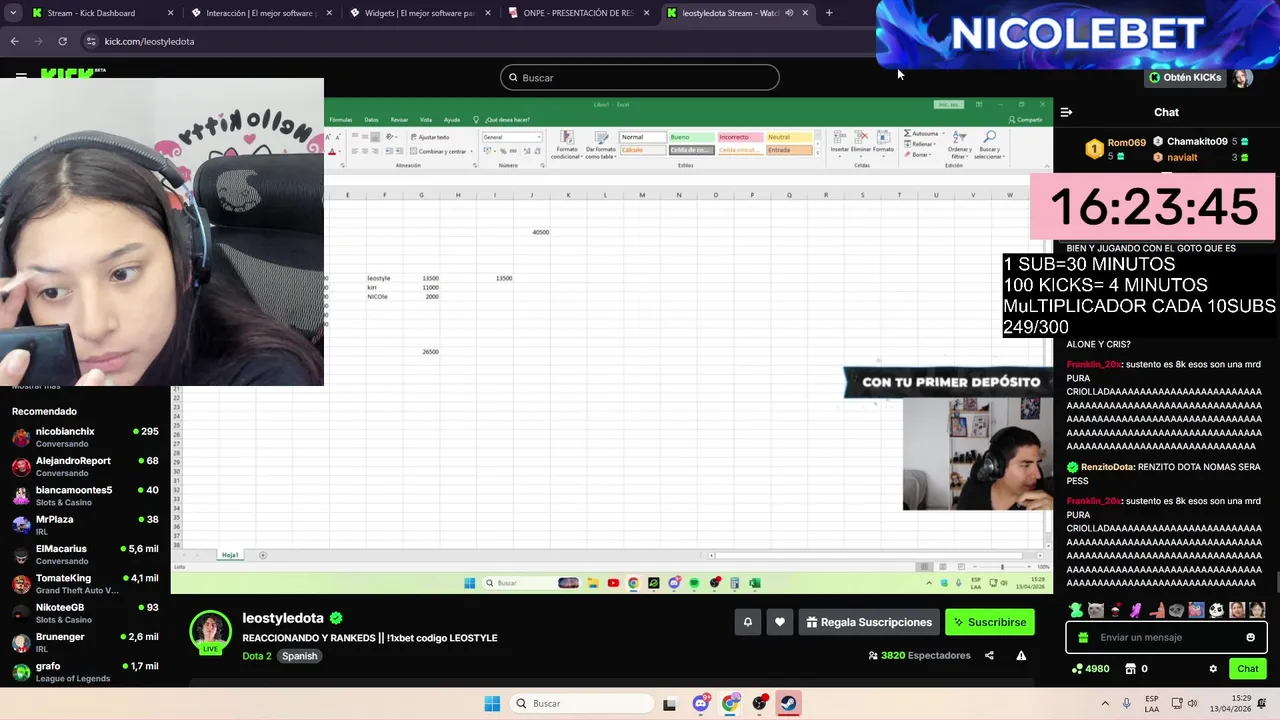This screenshot has width=1280, height=720.
Task: Click Ordenar y filtrar in Excel ribbon
Action: 959,145
